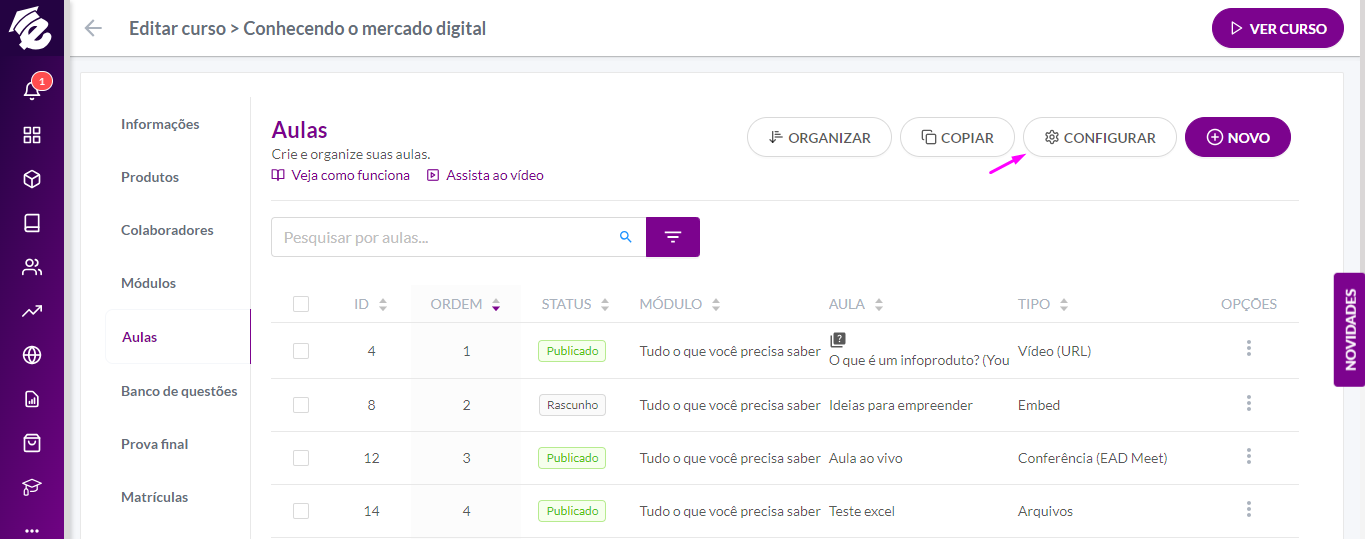Click the CONFIGURAR button
1365x539 pixels.
(1100, 138)
